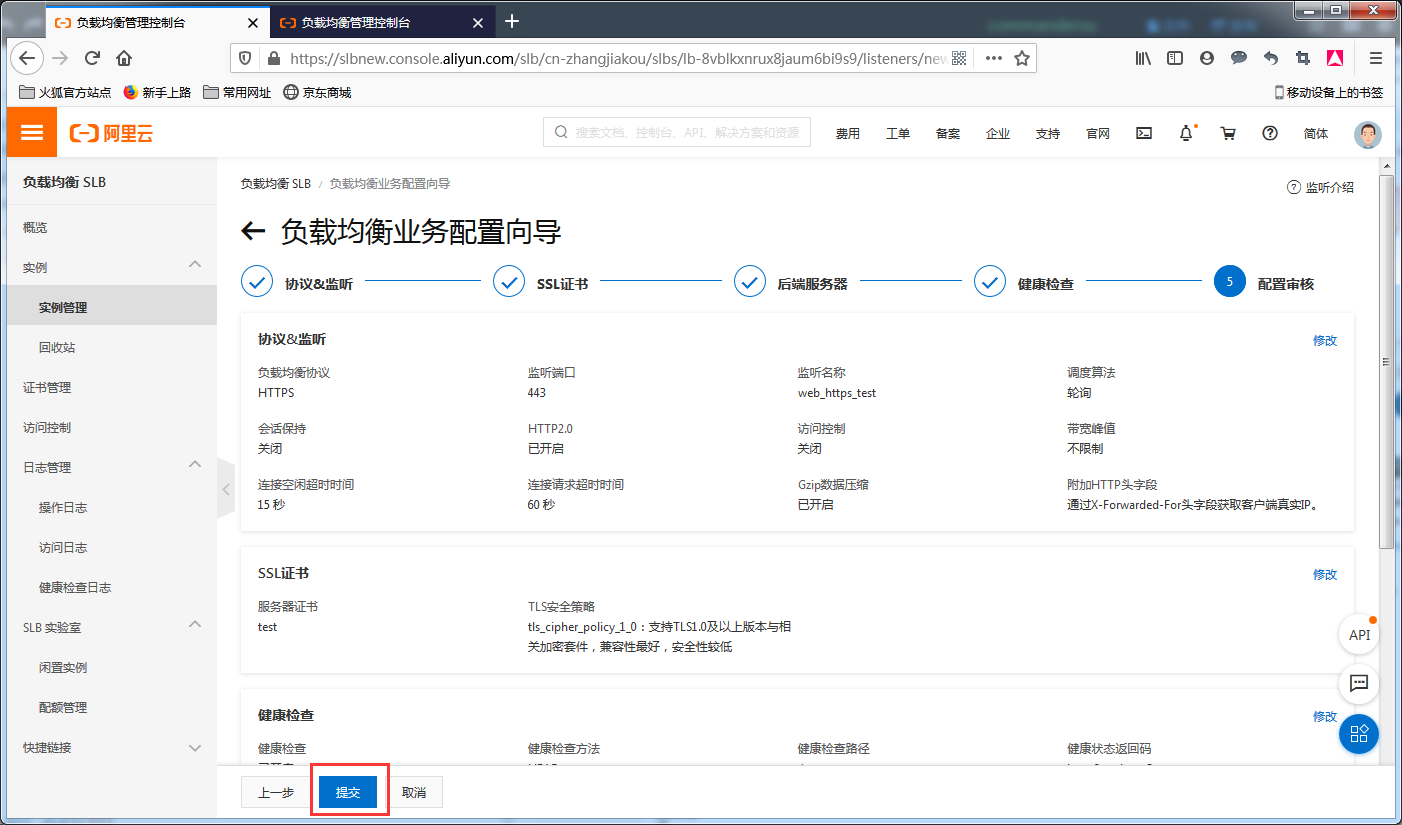Click the Aliyun logo

coord(111,131)
